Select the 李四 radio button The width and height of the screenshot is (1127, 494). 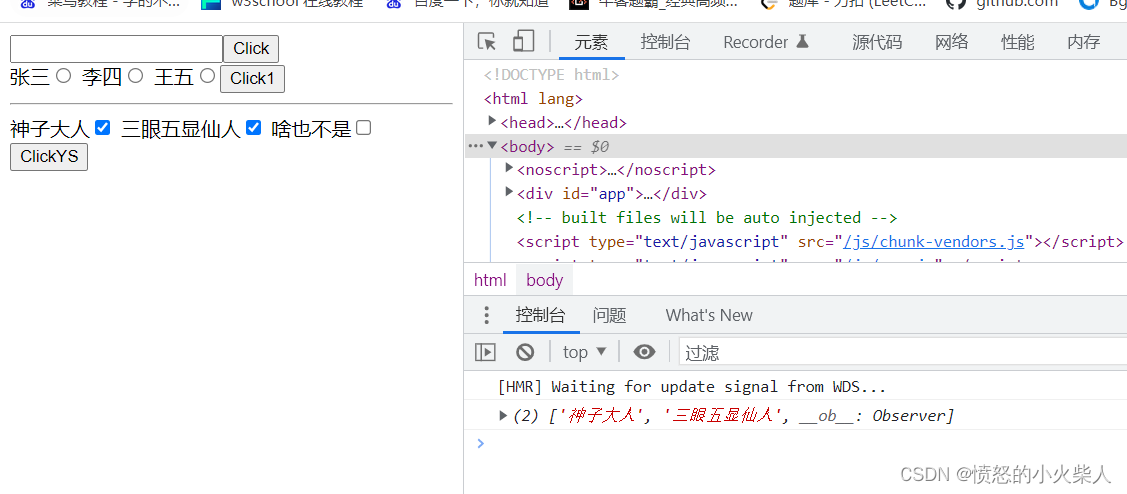point(135,75)
